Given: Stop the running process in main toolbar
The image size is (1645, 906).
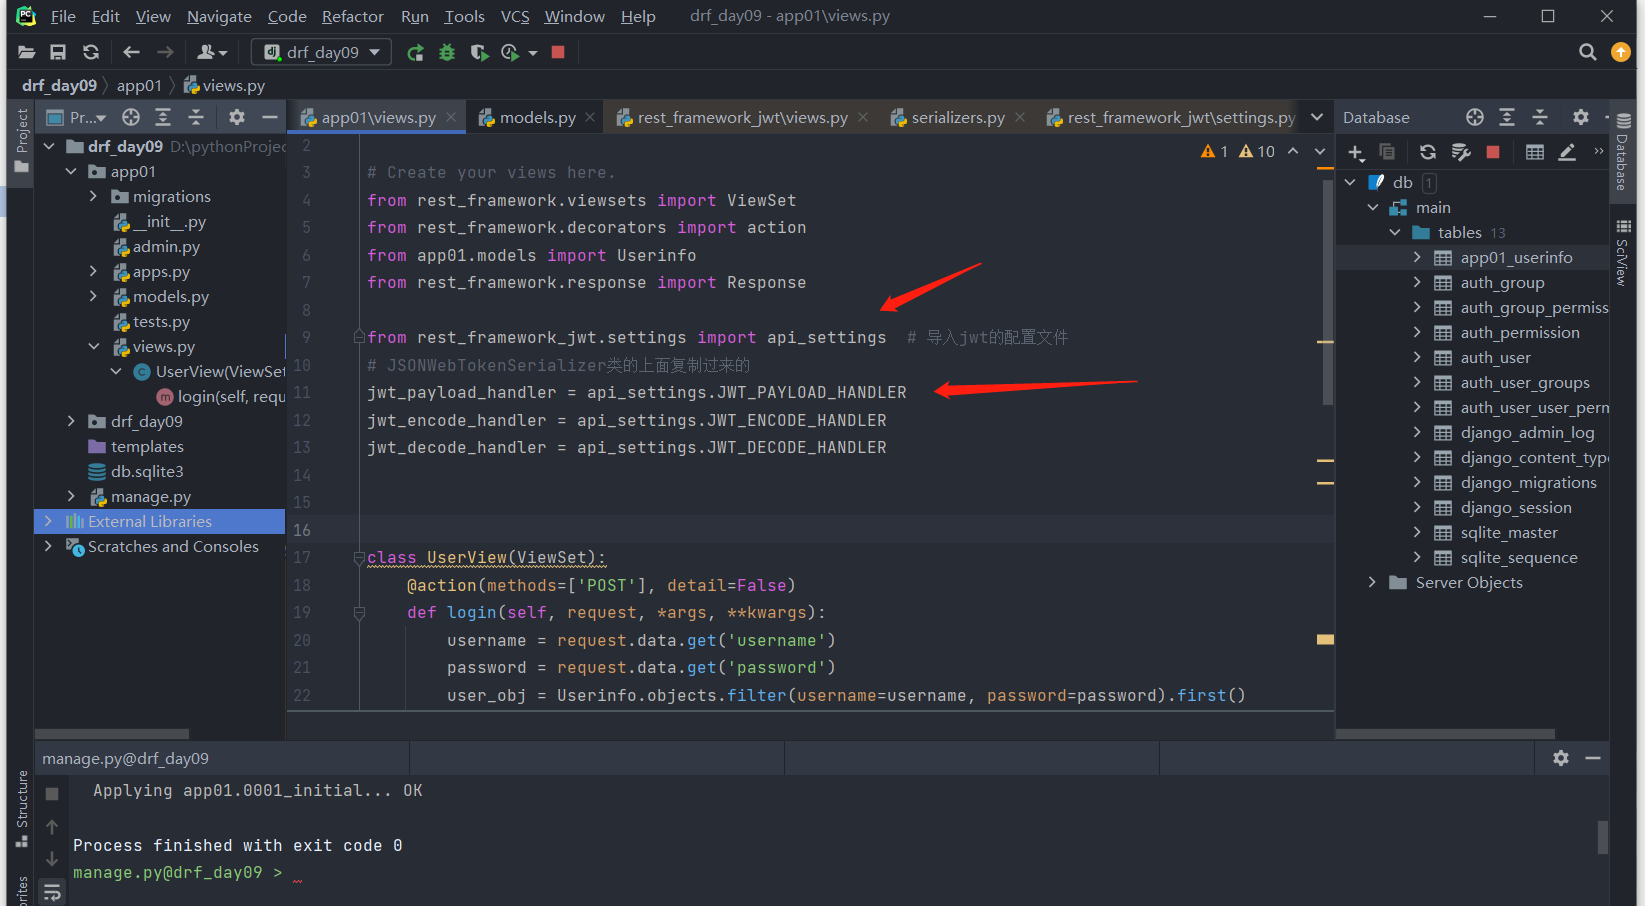Looking at the screenshot, I should [558, 52].
